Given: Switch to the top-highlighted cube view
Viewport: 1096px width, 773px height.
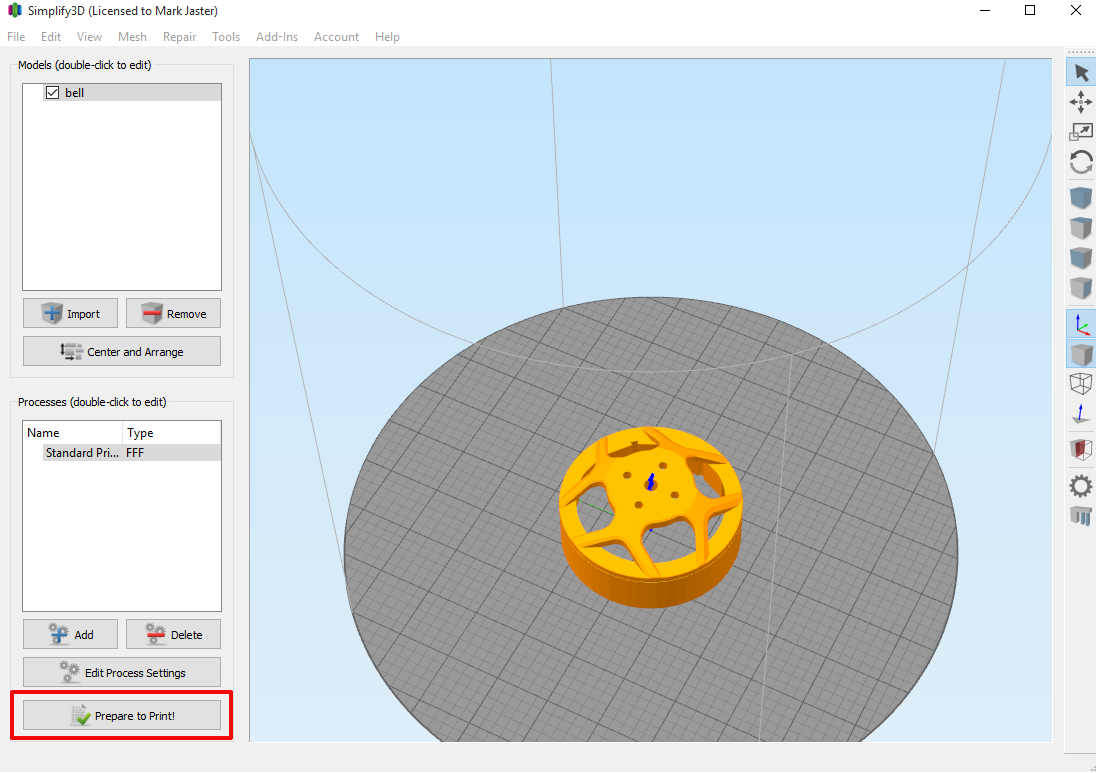Looking at the screenshot, I should pyautogui.click(x=1081, y=228).
